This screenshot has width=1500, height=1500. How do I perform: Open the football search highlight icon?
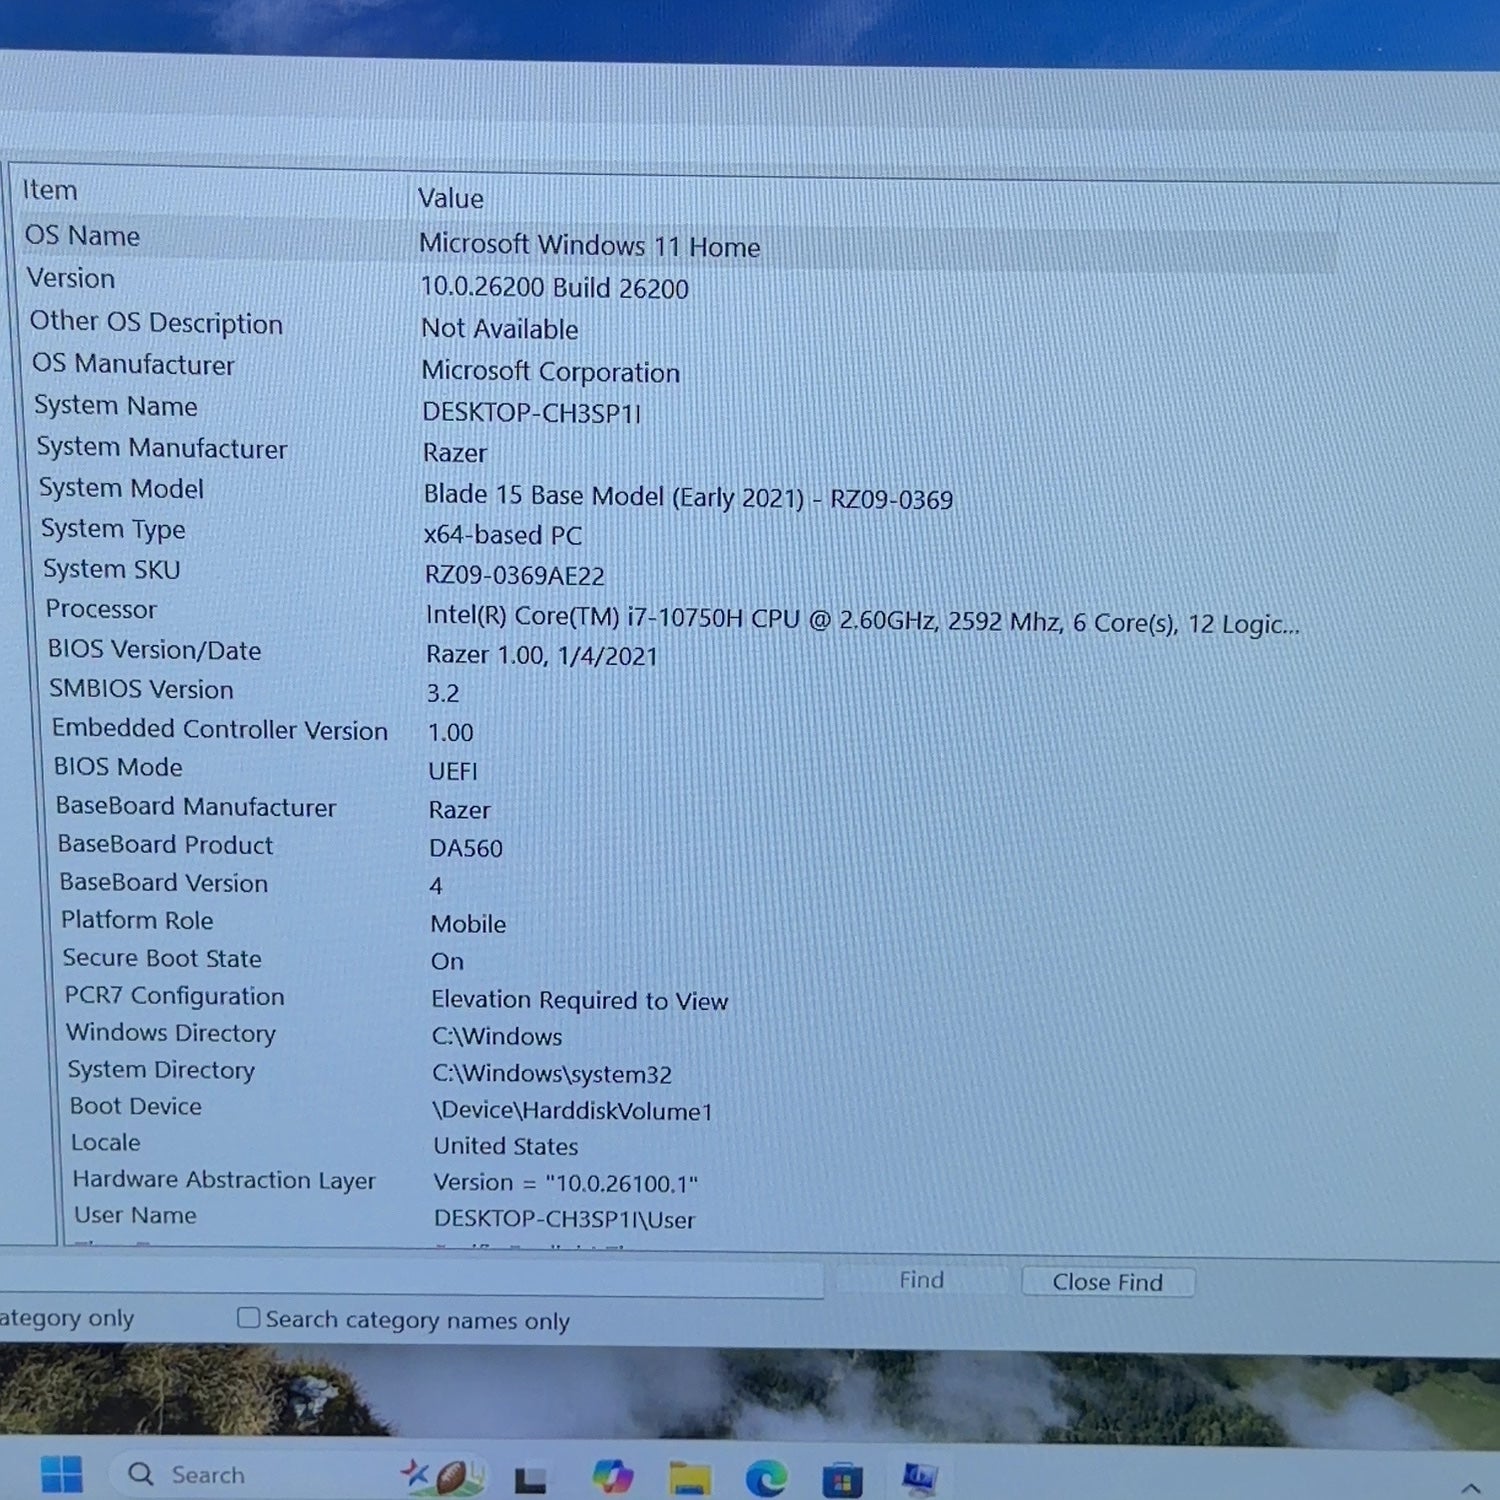442,1476
